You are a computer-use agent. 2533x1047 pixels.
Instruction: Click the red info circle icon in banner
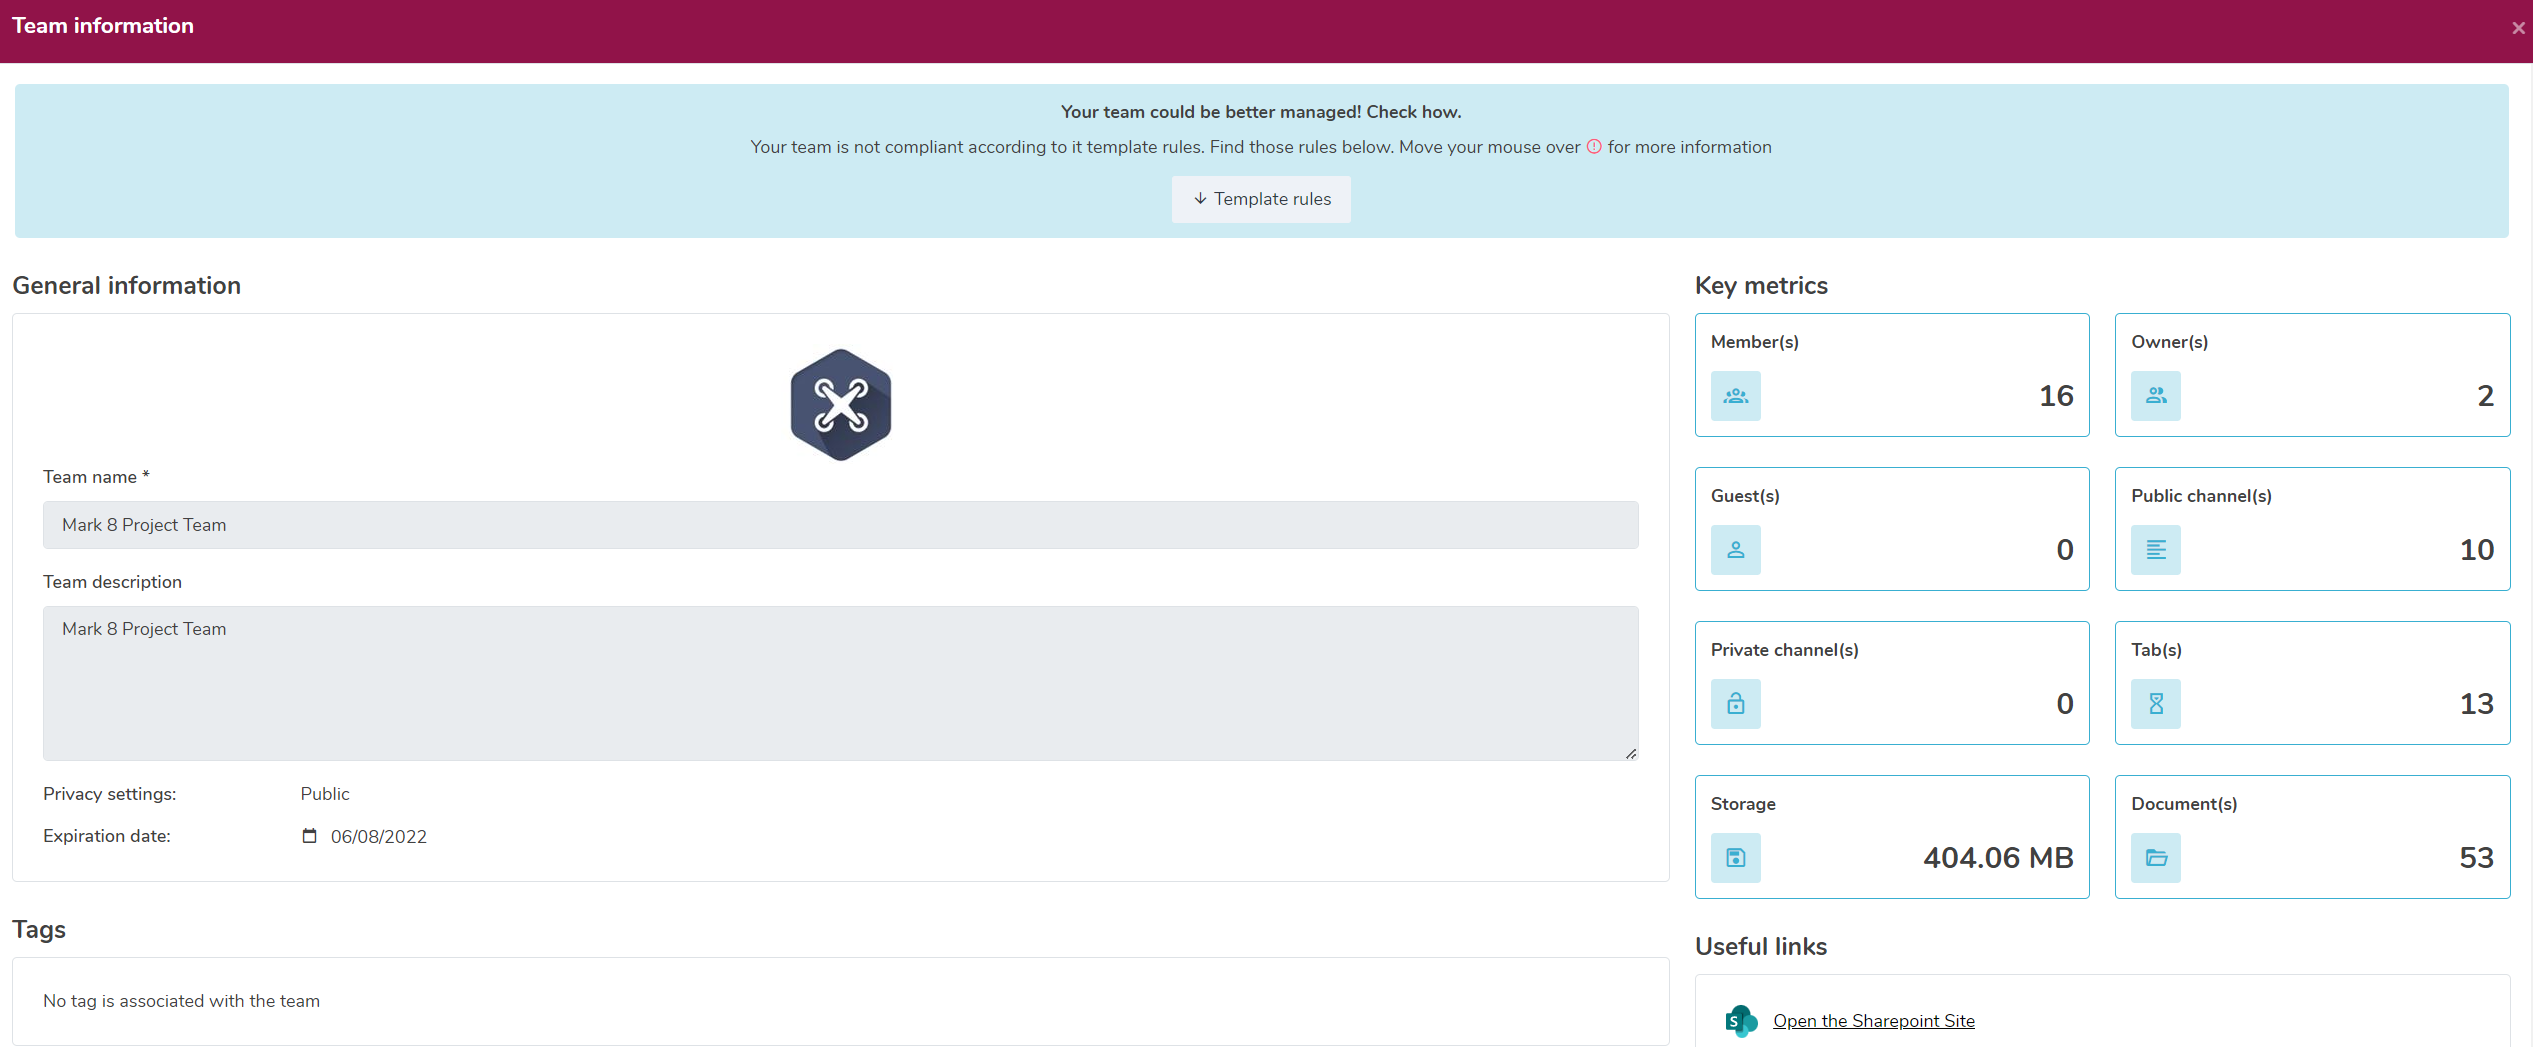tap(1594, 147)
